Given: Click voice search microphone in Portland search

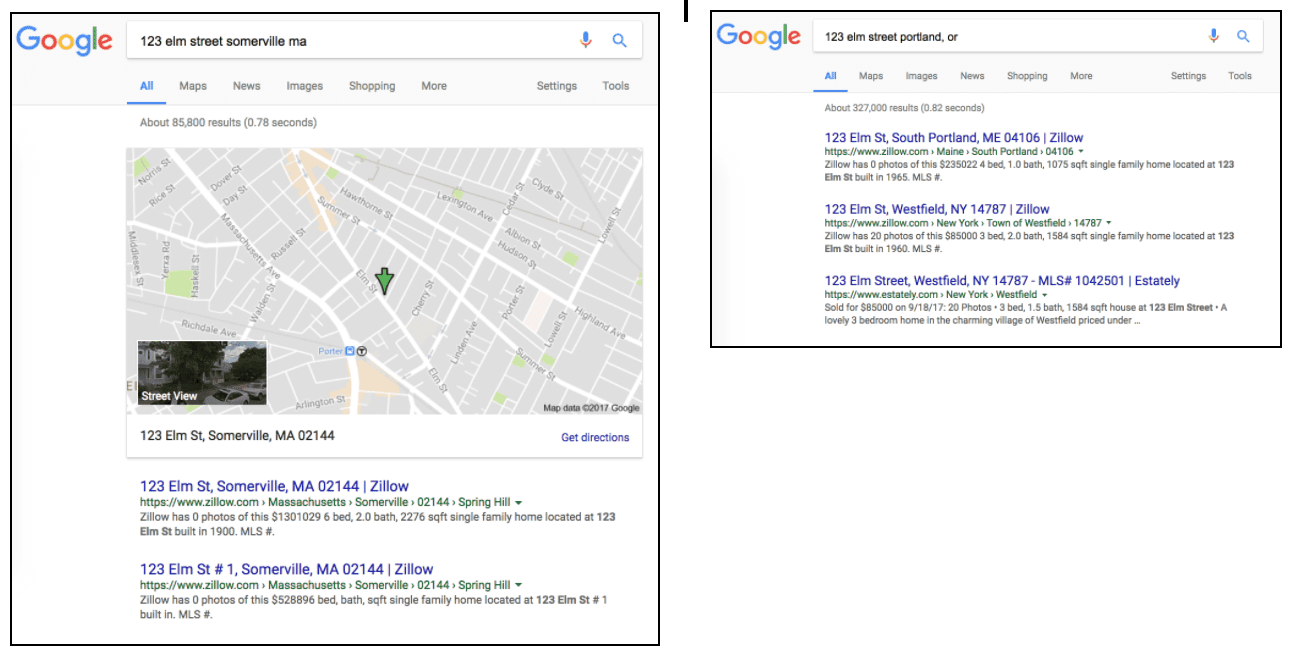Looking at the screenshot, I should (x=1213, y=36).
